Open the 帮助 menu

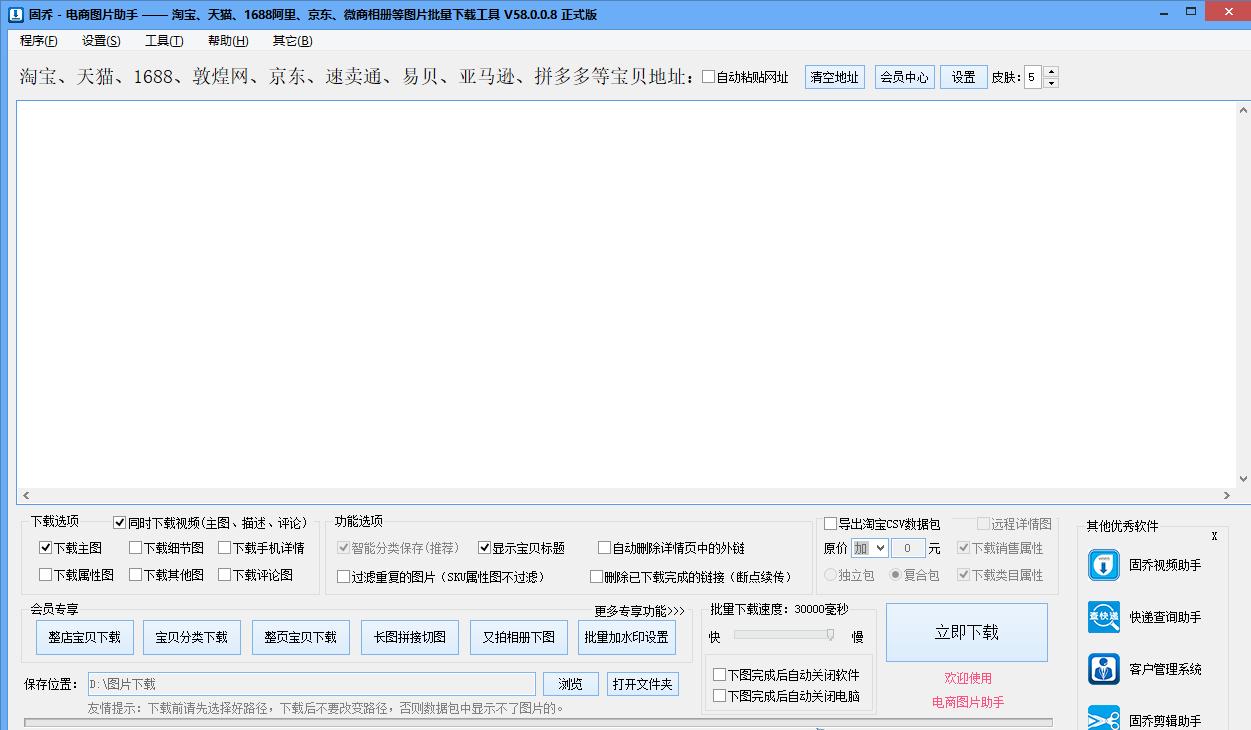tap(227, 40)
